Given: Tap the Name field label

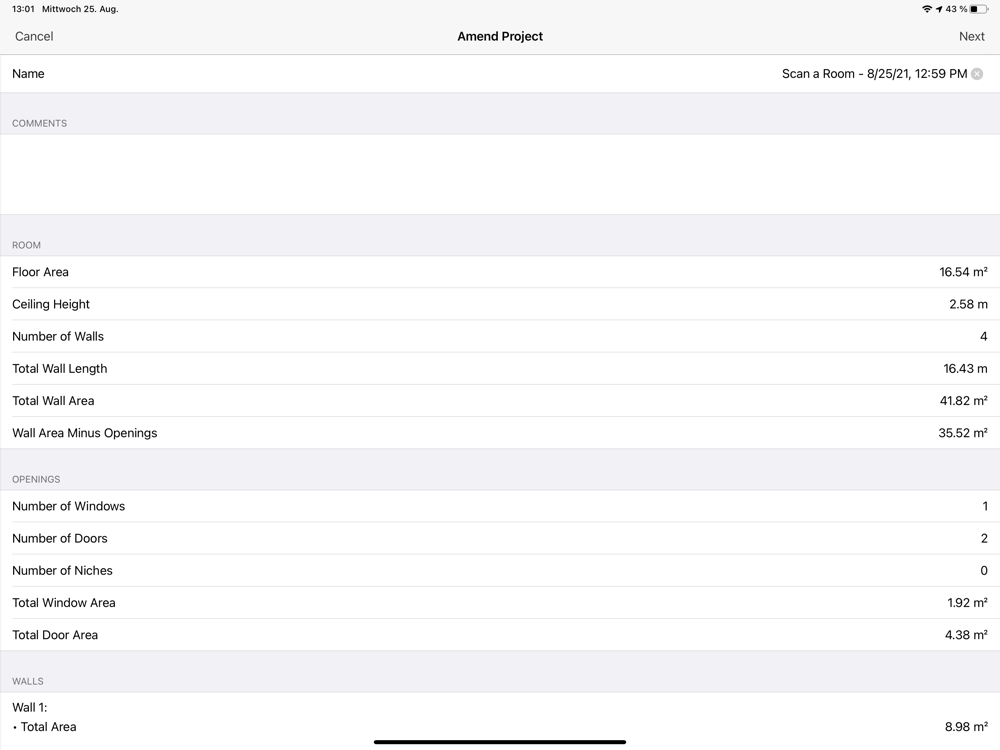Looking at the screenshot, I should point(28,74).
